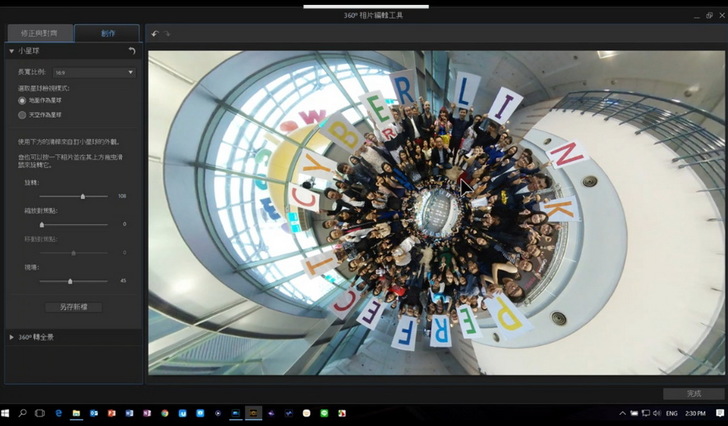This screenshot has width=728, height=426.
Task: Open File Explorer from taskbar
Action: point(76,413)
